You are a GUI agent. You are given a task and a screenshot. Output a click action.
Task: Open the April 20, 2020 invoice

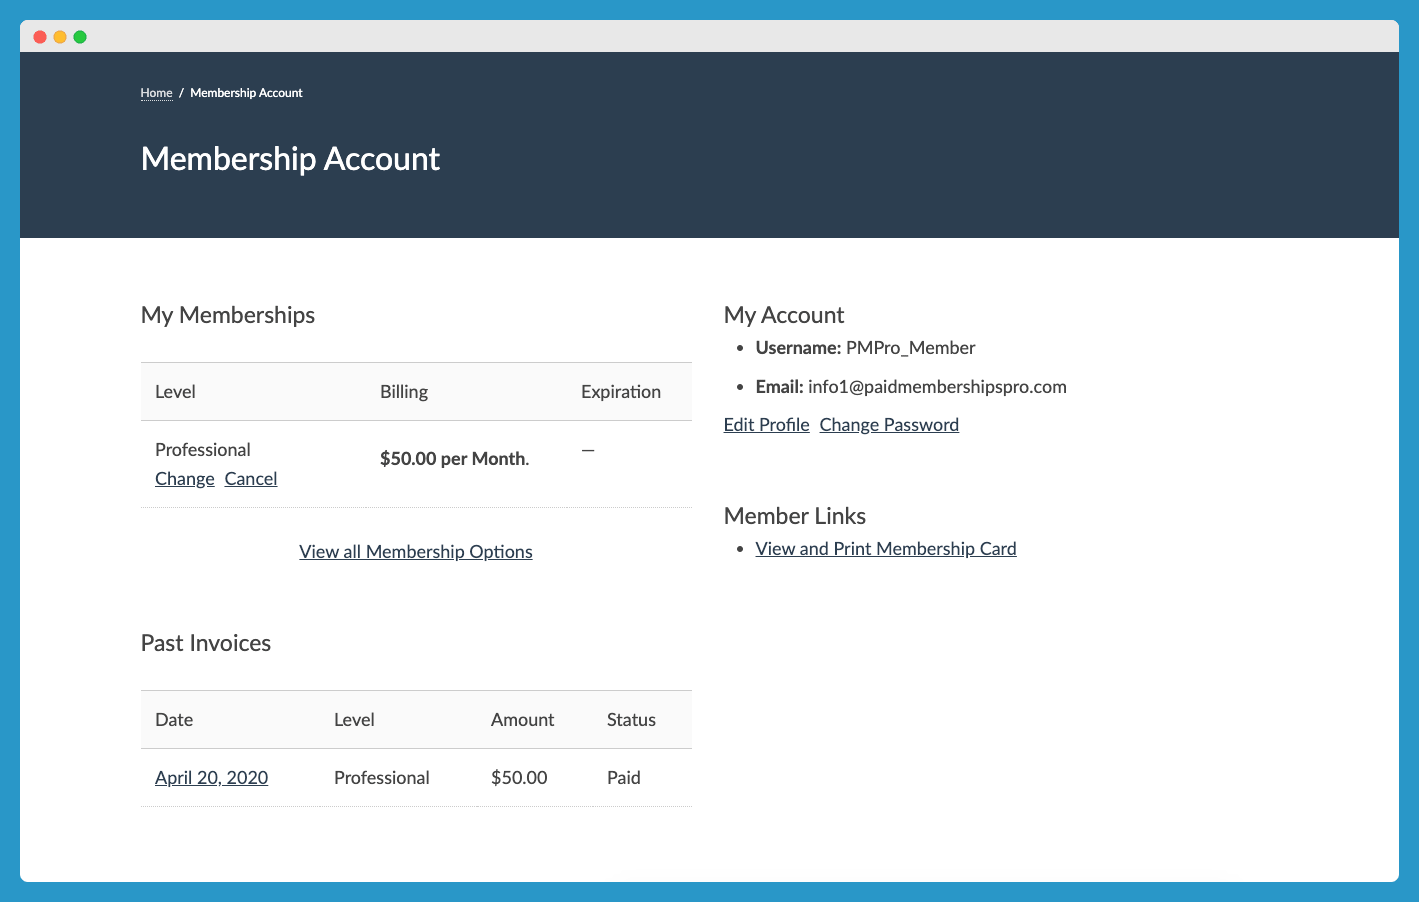click(x=211, y=777)
